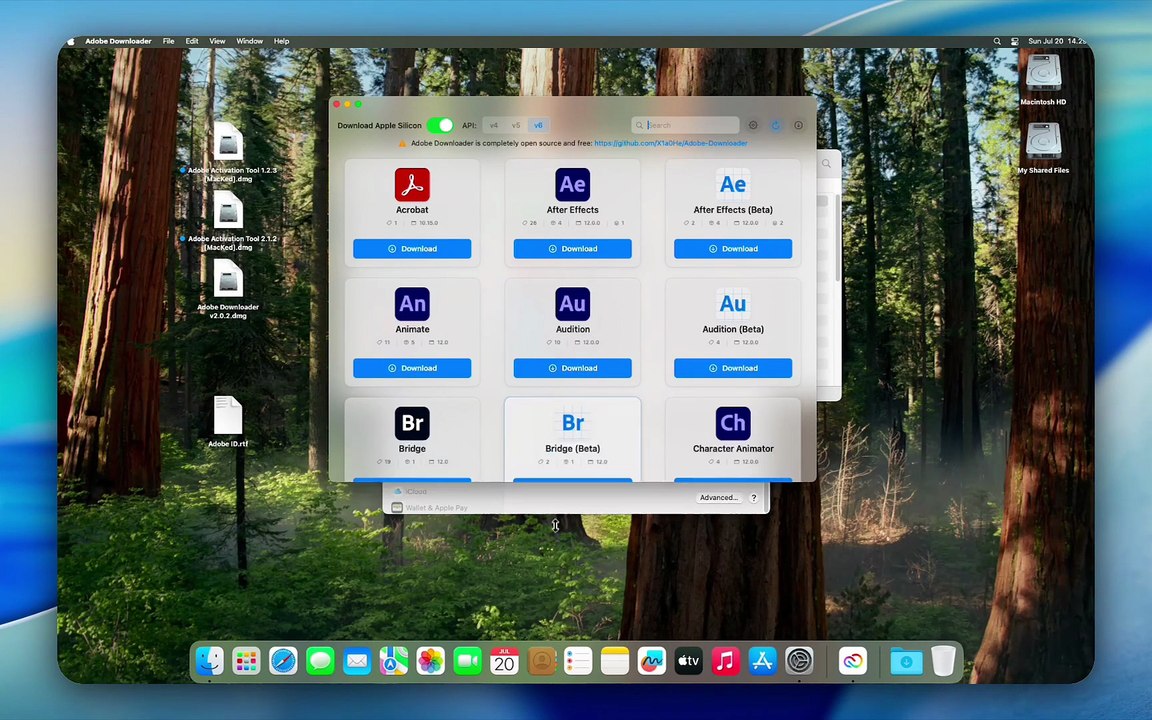This screenshot has height=720, width=1152.
Task: Open the File menu
Action: [x=168, y=41]
